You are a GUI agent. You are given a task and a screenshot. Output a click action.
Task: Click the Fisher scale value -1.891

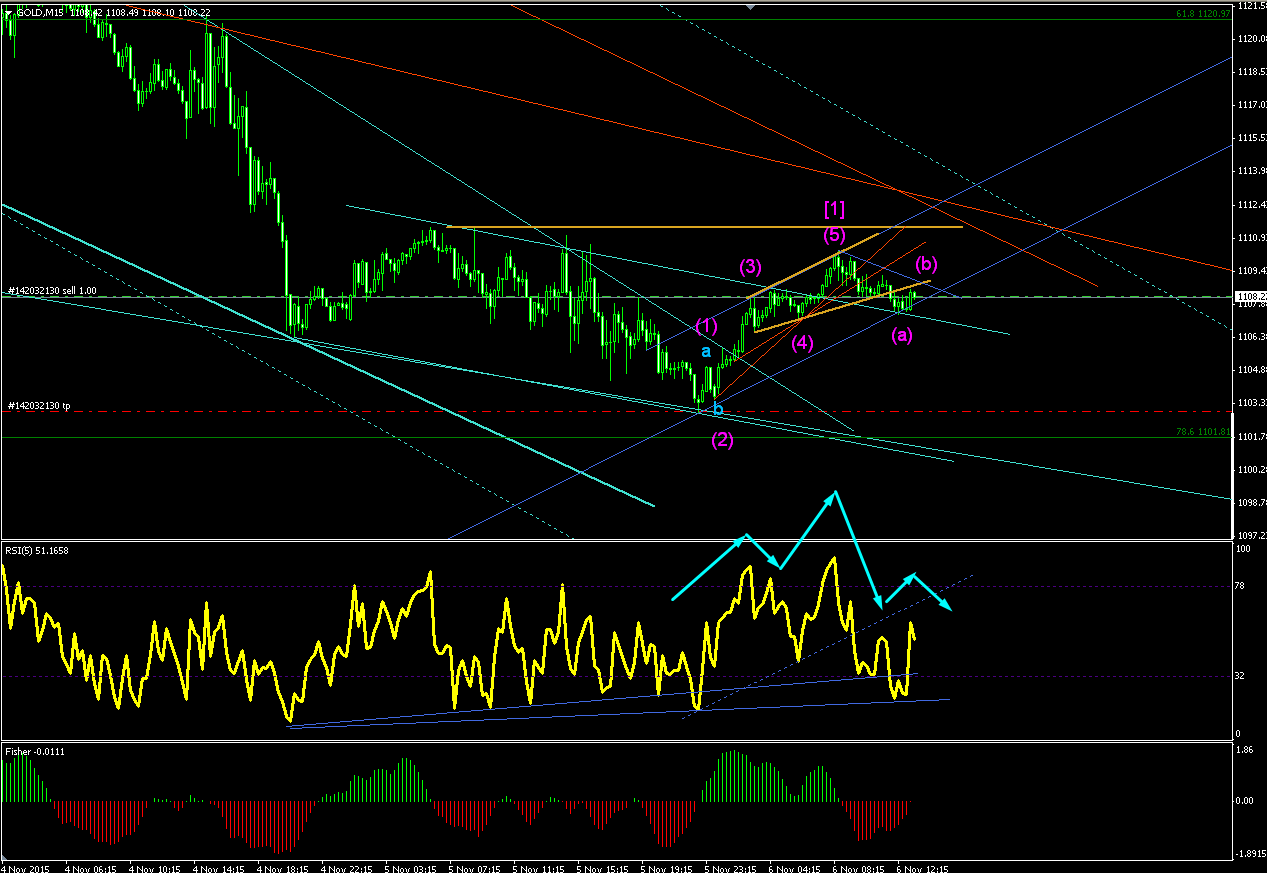point(1250,853)
